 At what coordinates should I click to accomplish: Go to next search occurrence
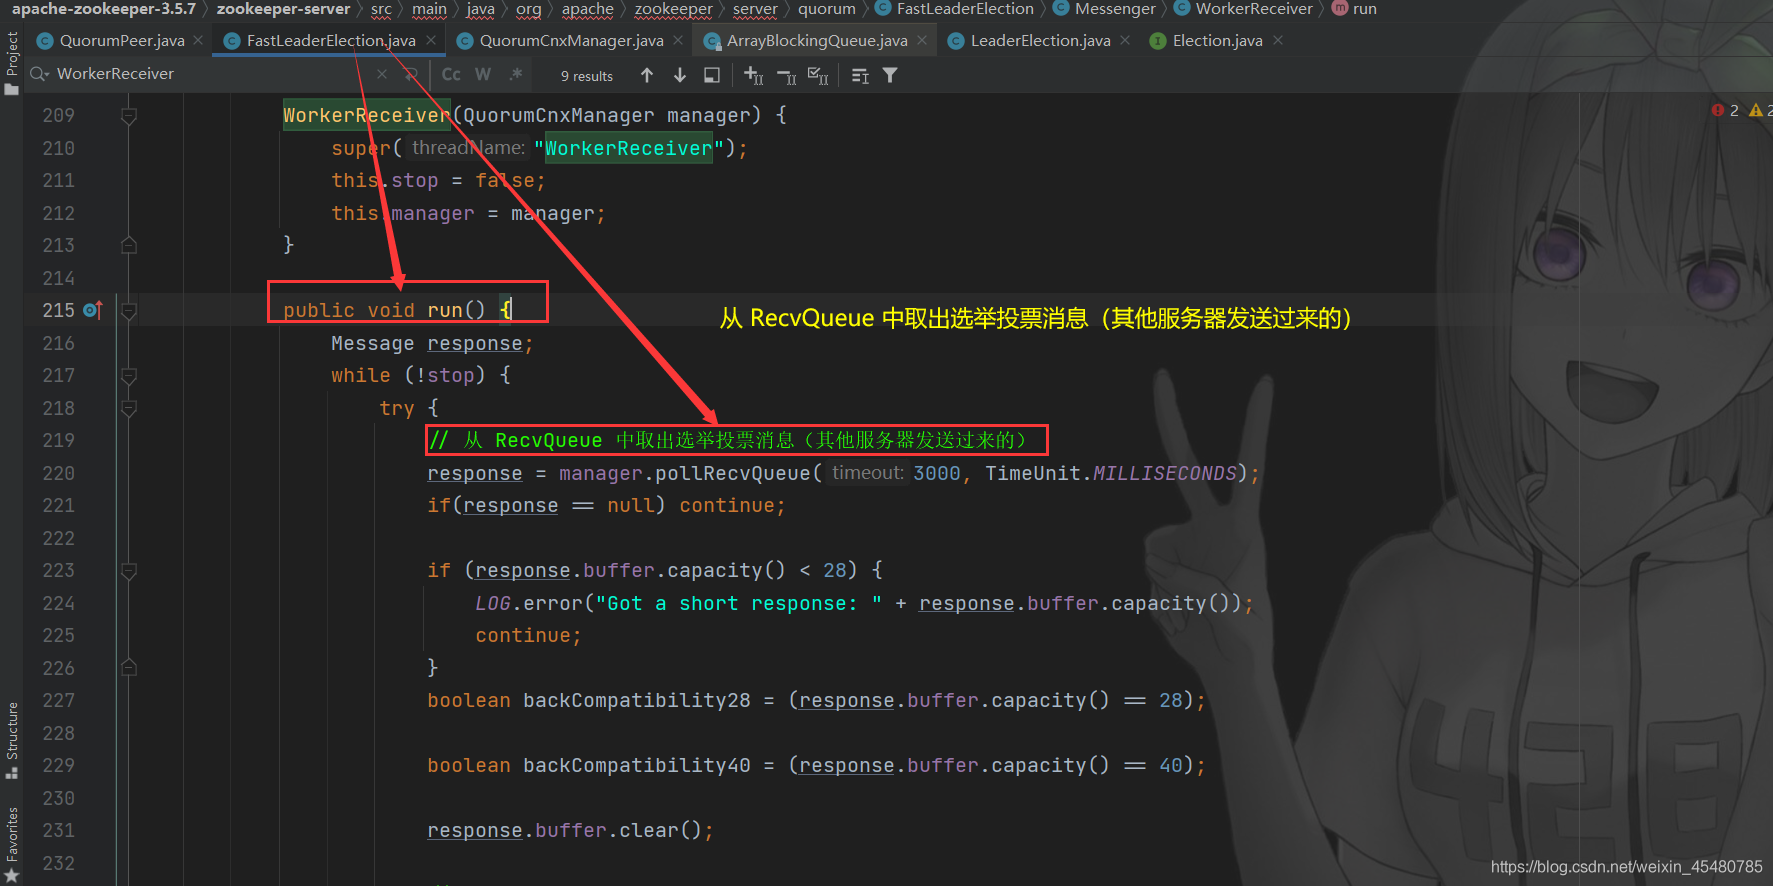coord(680,75)
